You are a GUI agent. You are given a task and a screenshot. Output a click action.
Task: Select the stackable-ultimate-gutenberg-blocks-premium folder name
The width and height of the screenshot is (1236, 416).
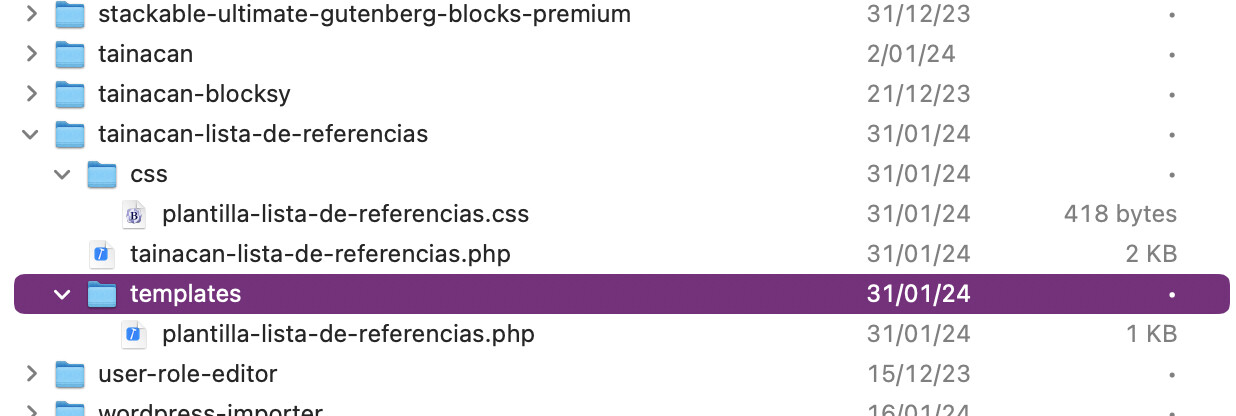[364, 14]
